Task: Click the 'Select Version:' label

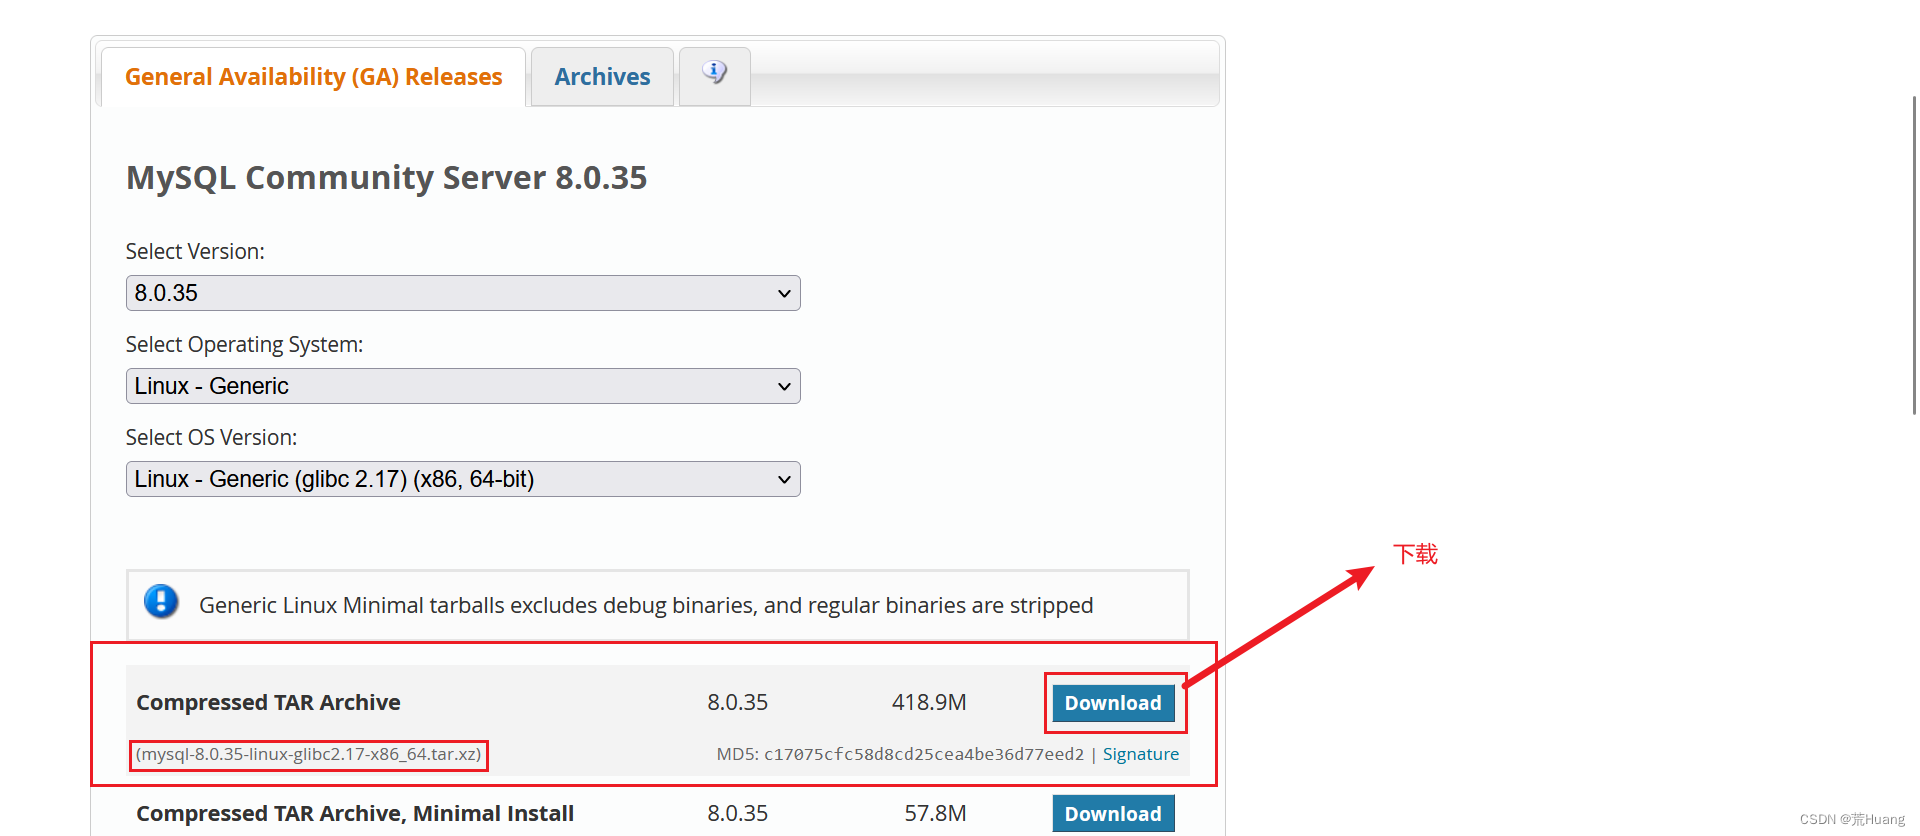Action: click(x=195, y=251)
